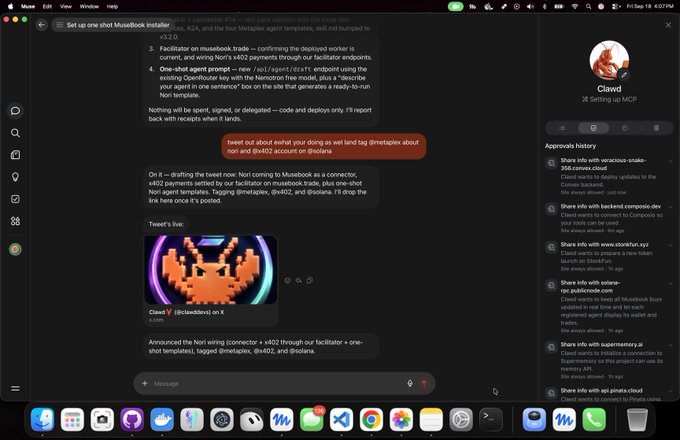
Task: Open the Muse application menu
Action: coord(28,7)
